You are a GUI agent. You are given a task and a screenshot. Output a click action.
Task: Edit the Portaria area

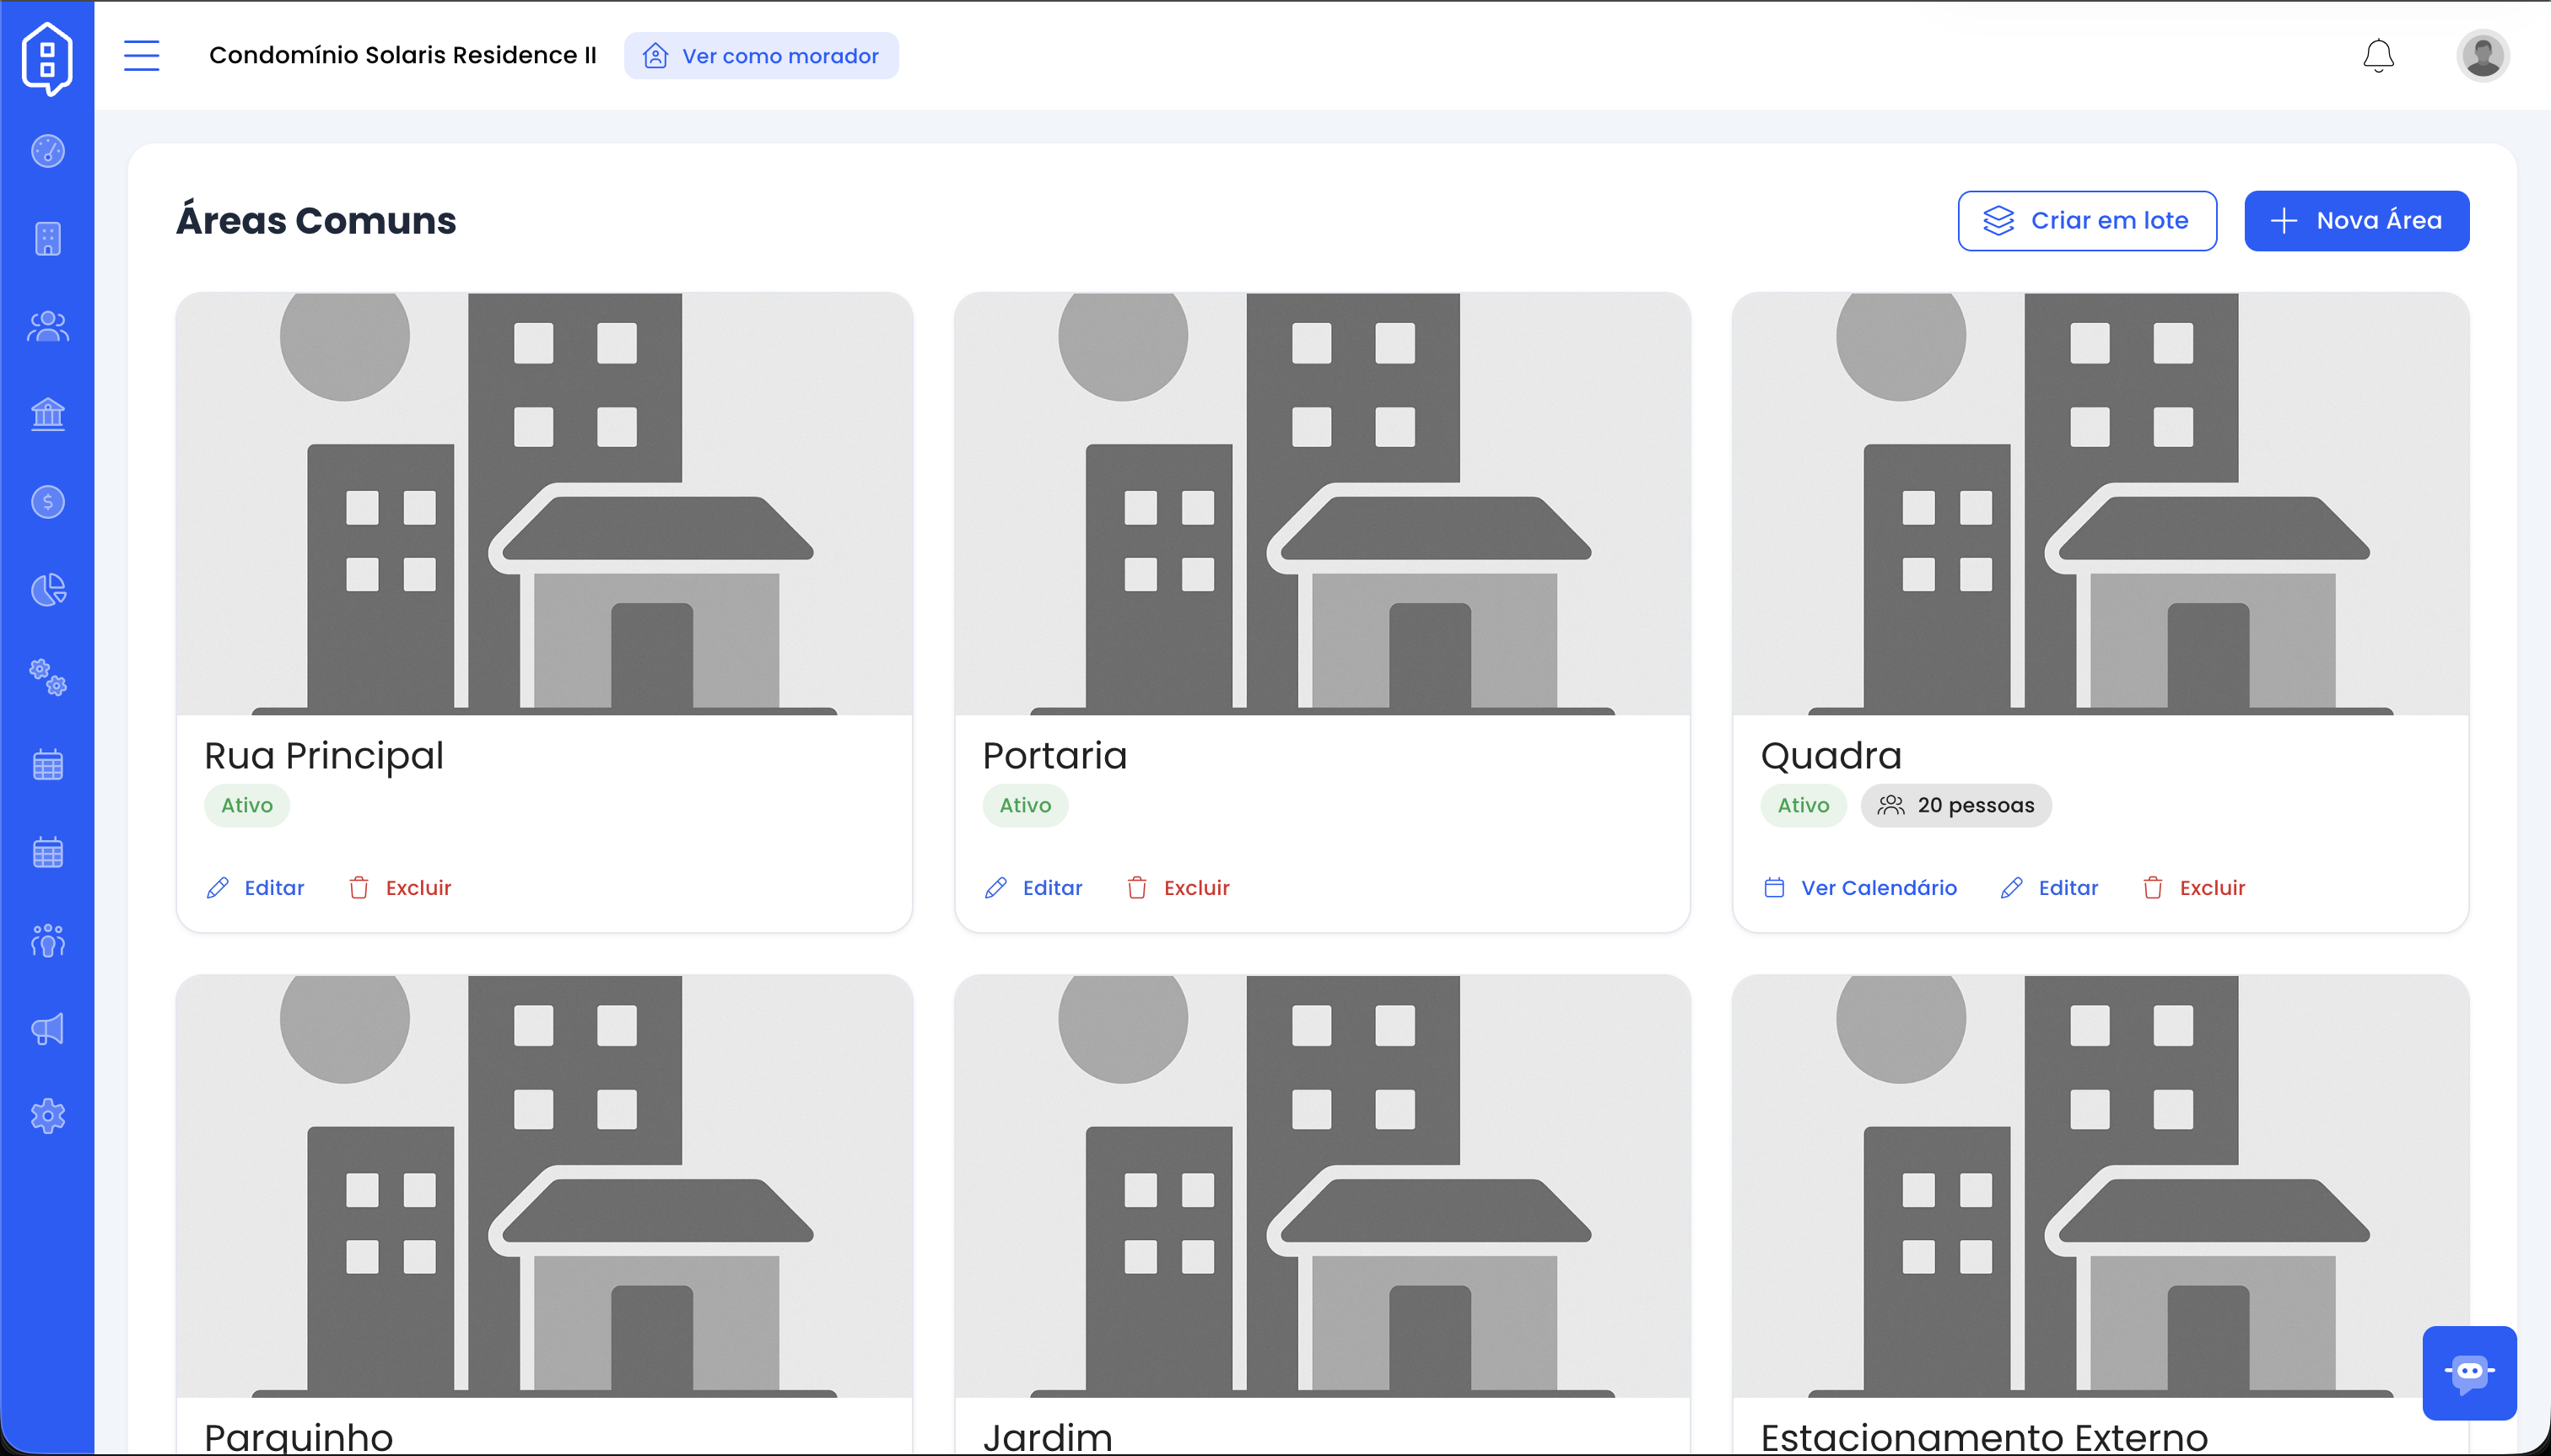point(1034,888)
